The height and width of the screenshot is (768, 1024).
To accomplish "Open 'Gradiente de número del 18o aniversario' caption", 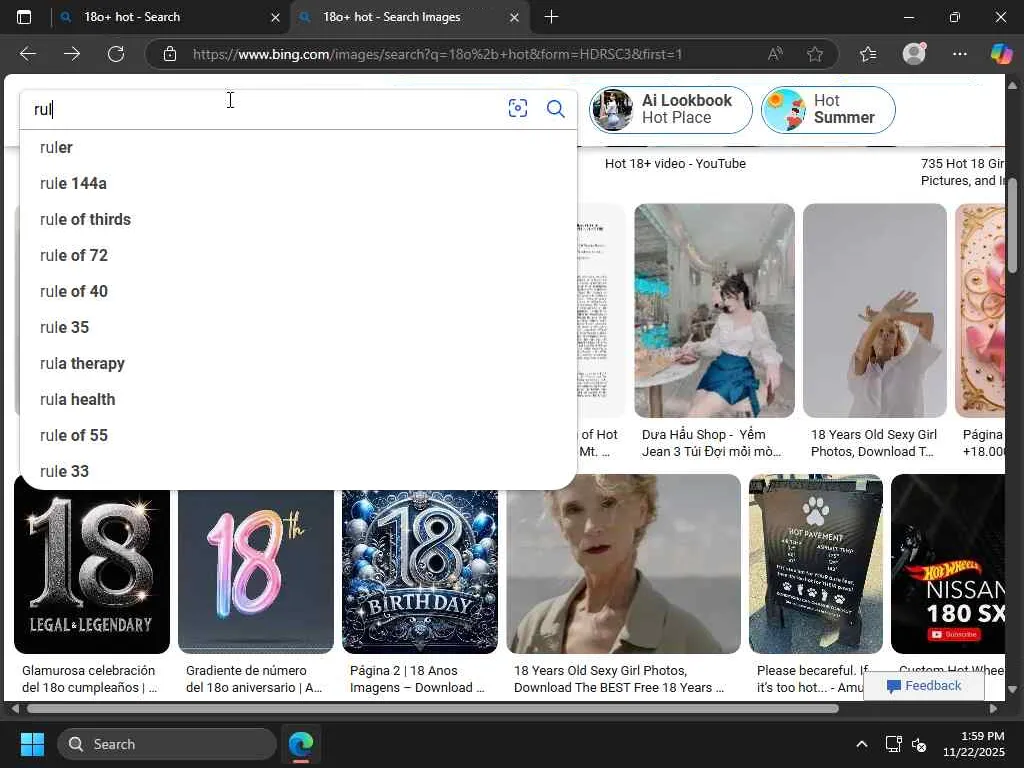I will (254, 679).
